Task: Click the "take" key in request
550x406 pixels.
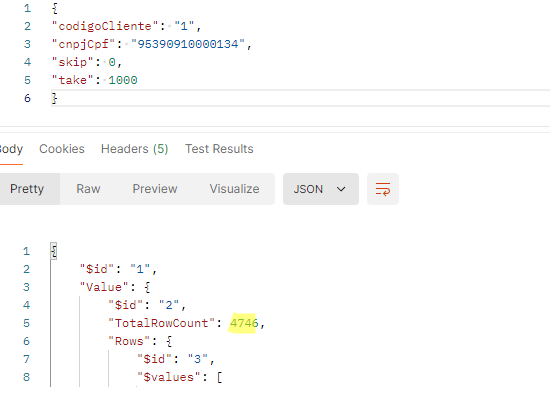Action: [x=73, y=80]
